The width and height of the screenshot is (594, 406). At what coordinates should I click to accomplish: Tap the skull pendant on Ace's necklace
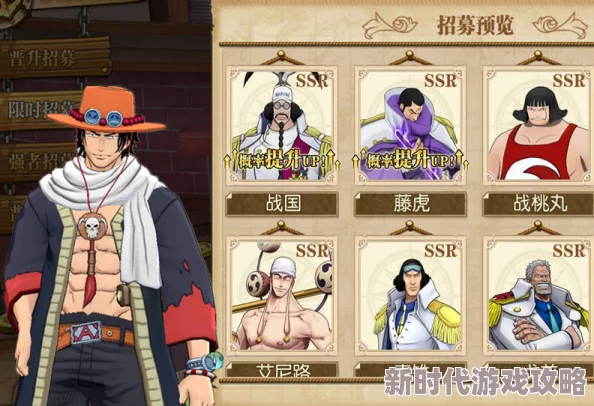92,226
